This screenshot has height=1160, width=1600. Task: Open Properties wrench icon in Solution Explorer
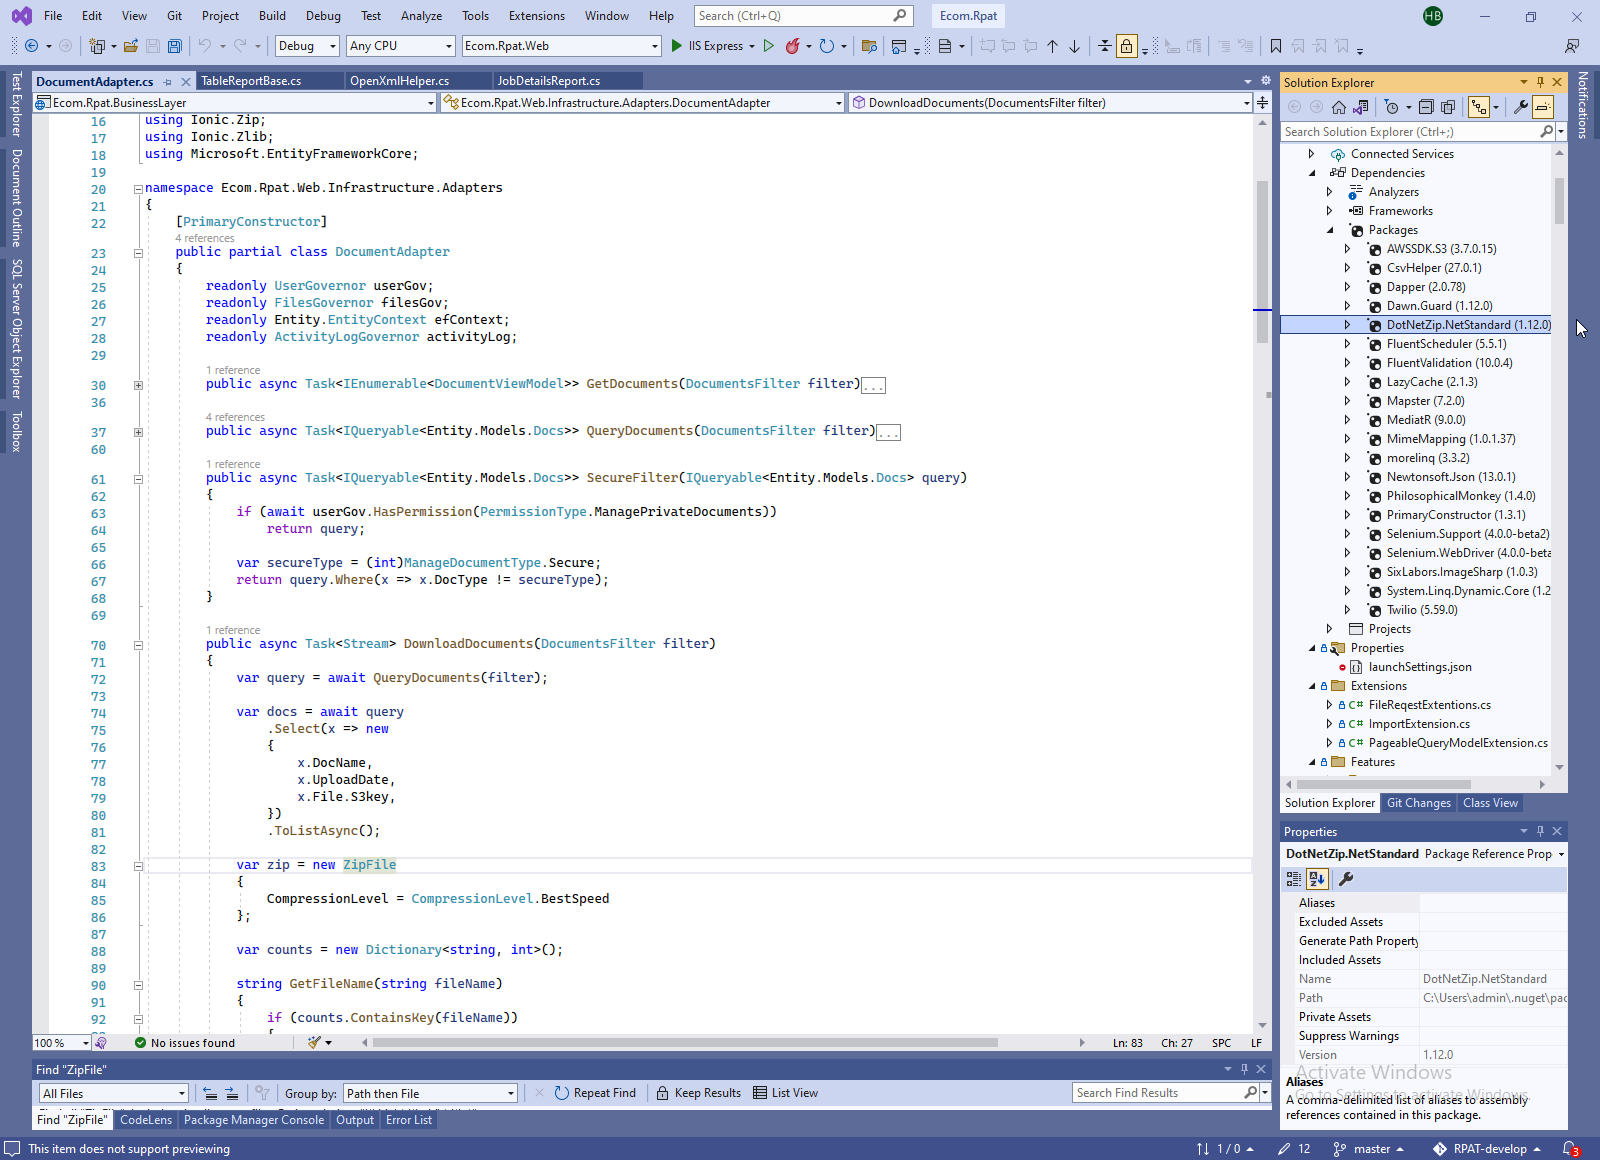[x=1520, y=107]
